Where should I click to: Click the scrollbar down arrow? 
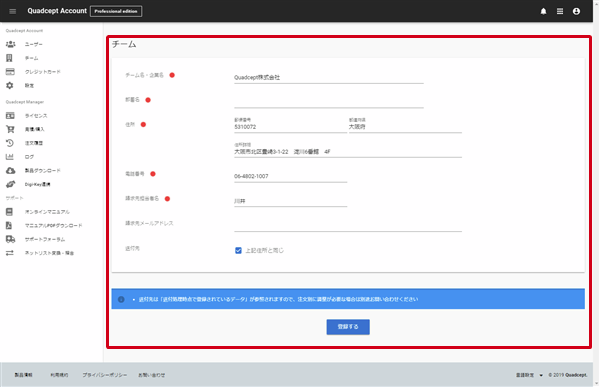click(597, 383)
